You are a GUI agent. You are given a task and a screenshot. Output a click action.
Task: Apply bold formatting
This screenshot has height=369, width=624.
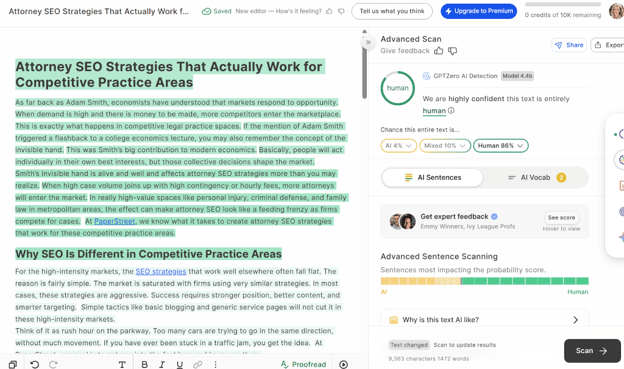point(144,364)
